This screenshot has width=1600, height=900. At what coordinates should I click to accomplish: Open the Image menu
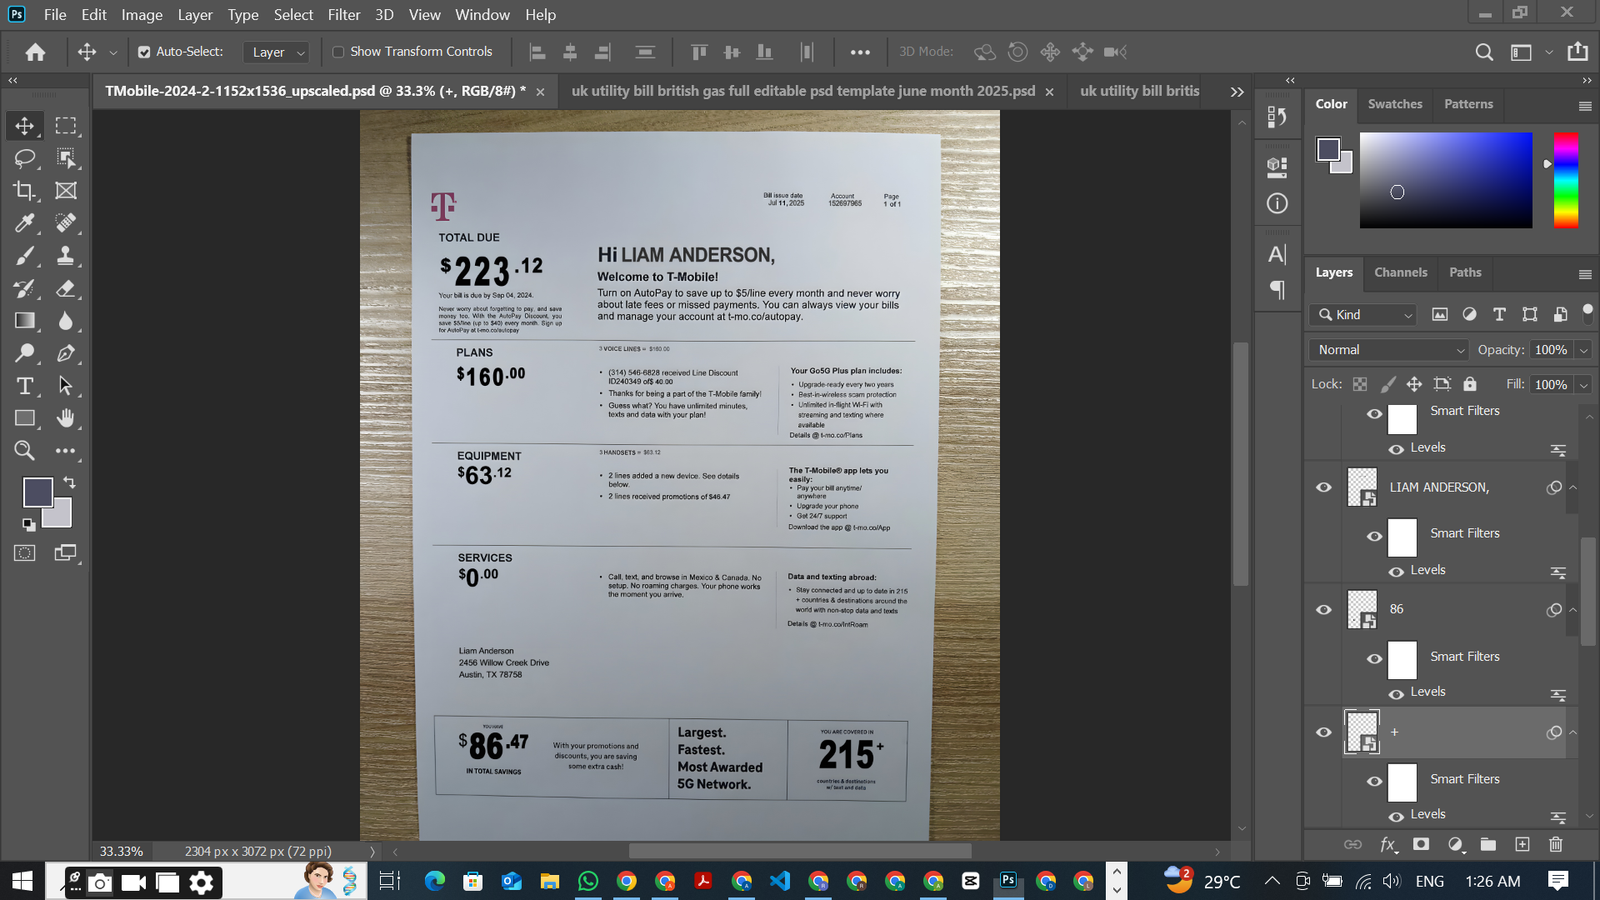tap(142, 15)
